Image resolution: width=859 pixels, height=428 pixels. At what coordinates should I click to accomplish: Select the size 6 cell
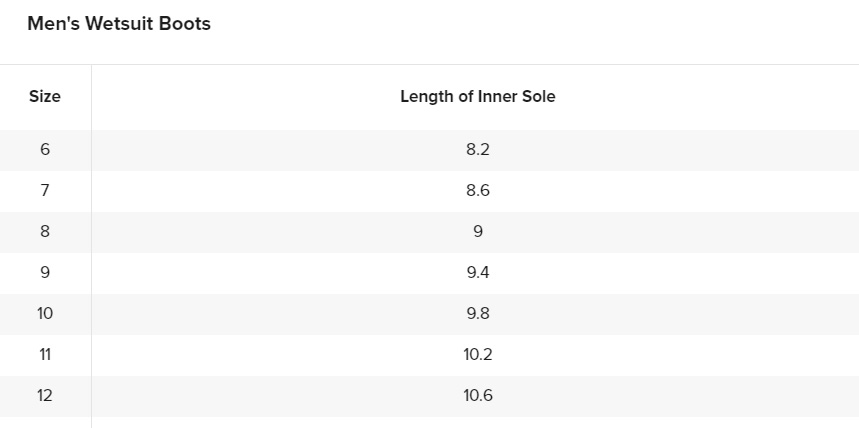[x=45, y=150]
